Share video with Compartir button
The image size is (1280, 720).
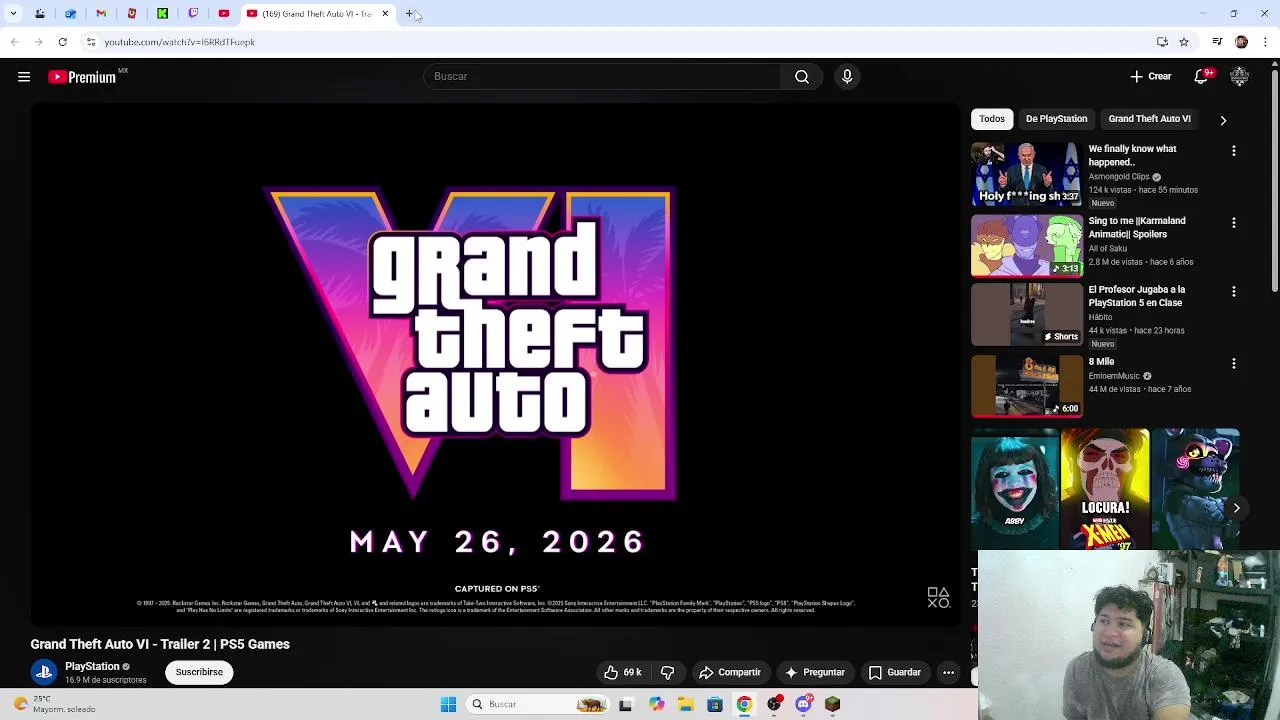coord(730,673)
